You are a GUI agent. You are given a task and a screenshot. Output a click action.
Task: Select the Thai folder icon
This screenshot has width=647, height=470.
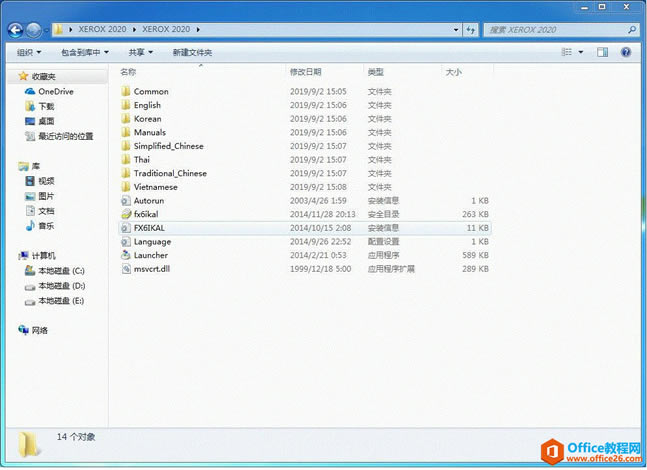coord(126,159)
